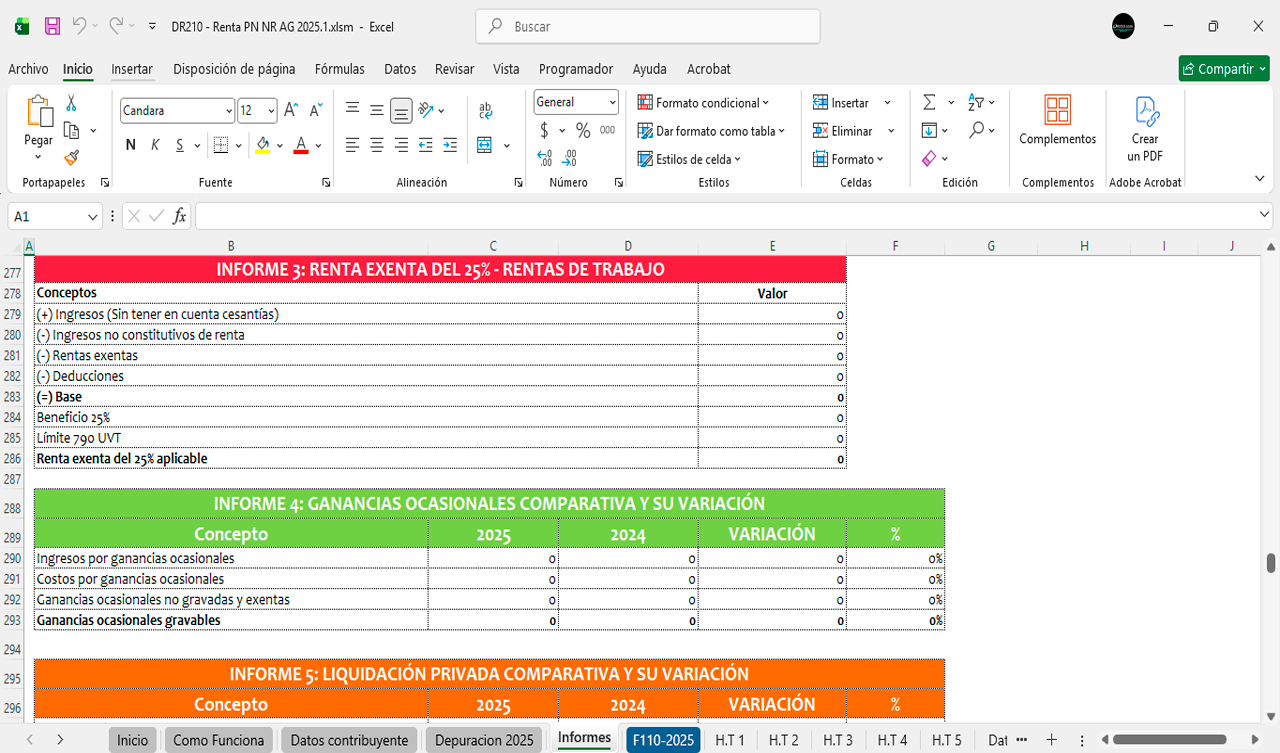The height and width of the screenshot is (753, 1280).
Task: Switch to the F110-2025 sheet tab
Action: 663,740
